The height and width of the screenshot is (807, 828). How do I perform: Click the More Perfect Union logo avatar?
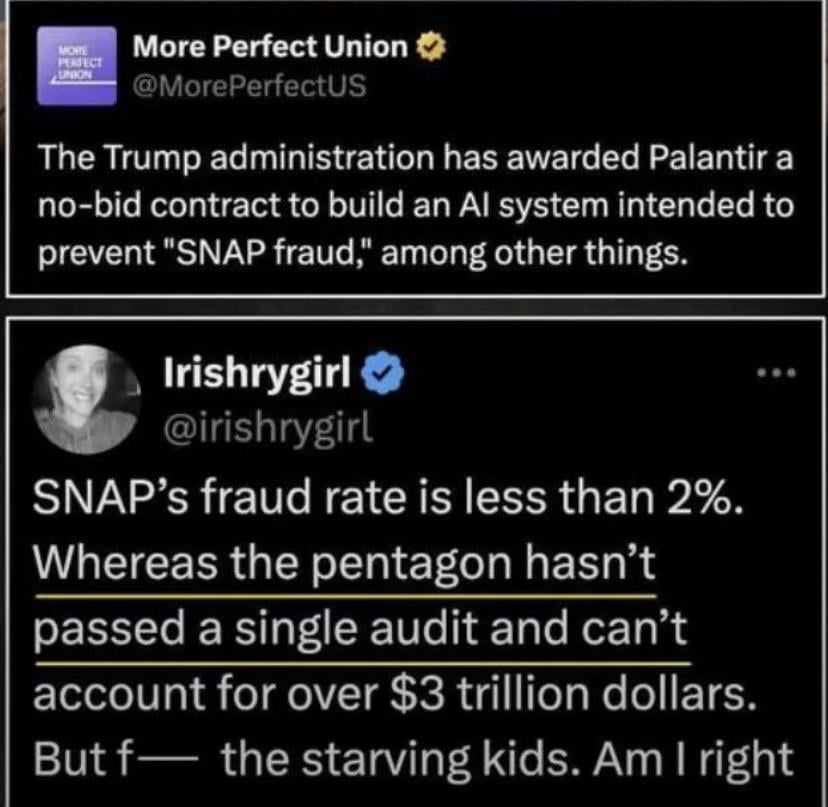tap(75, 65)
